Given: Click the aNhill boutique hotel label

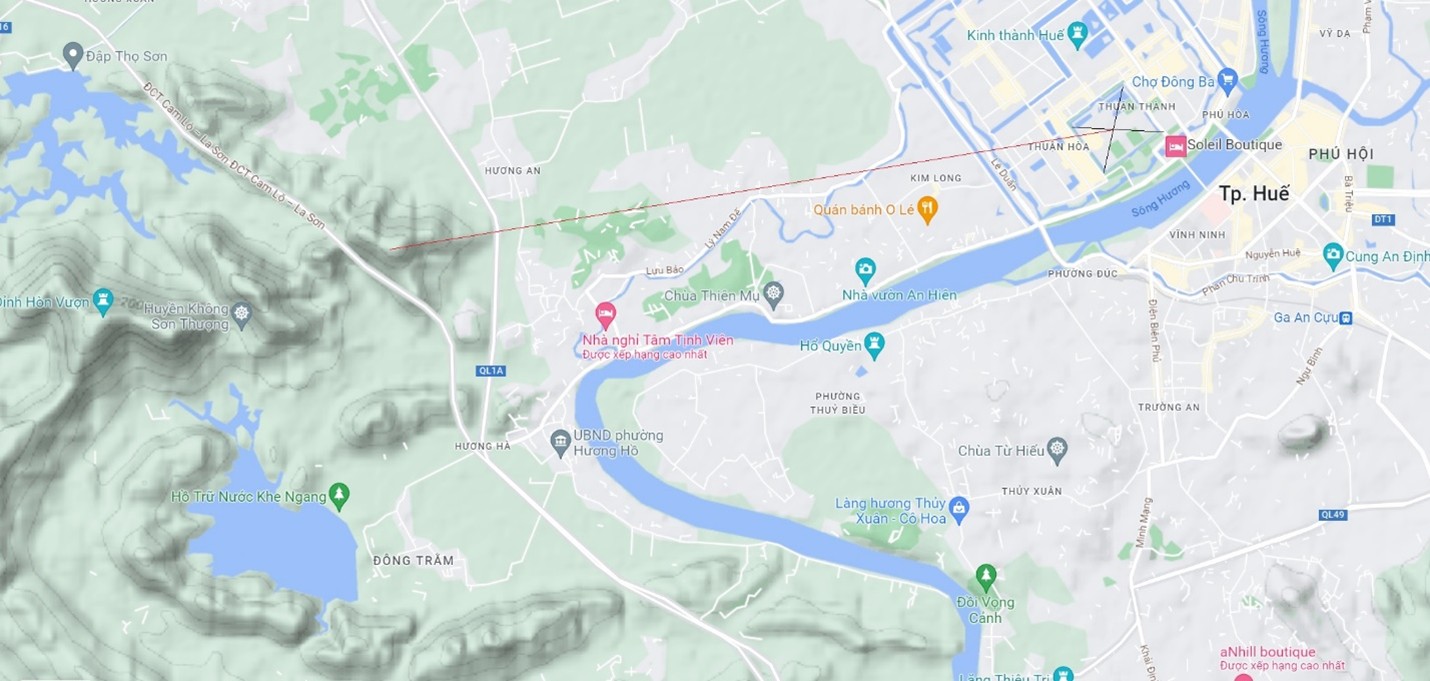Looking at the screenshot, I should coord(1268,652).
